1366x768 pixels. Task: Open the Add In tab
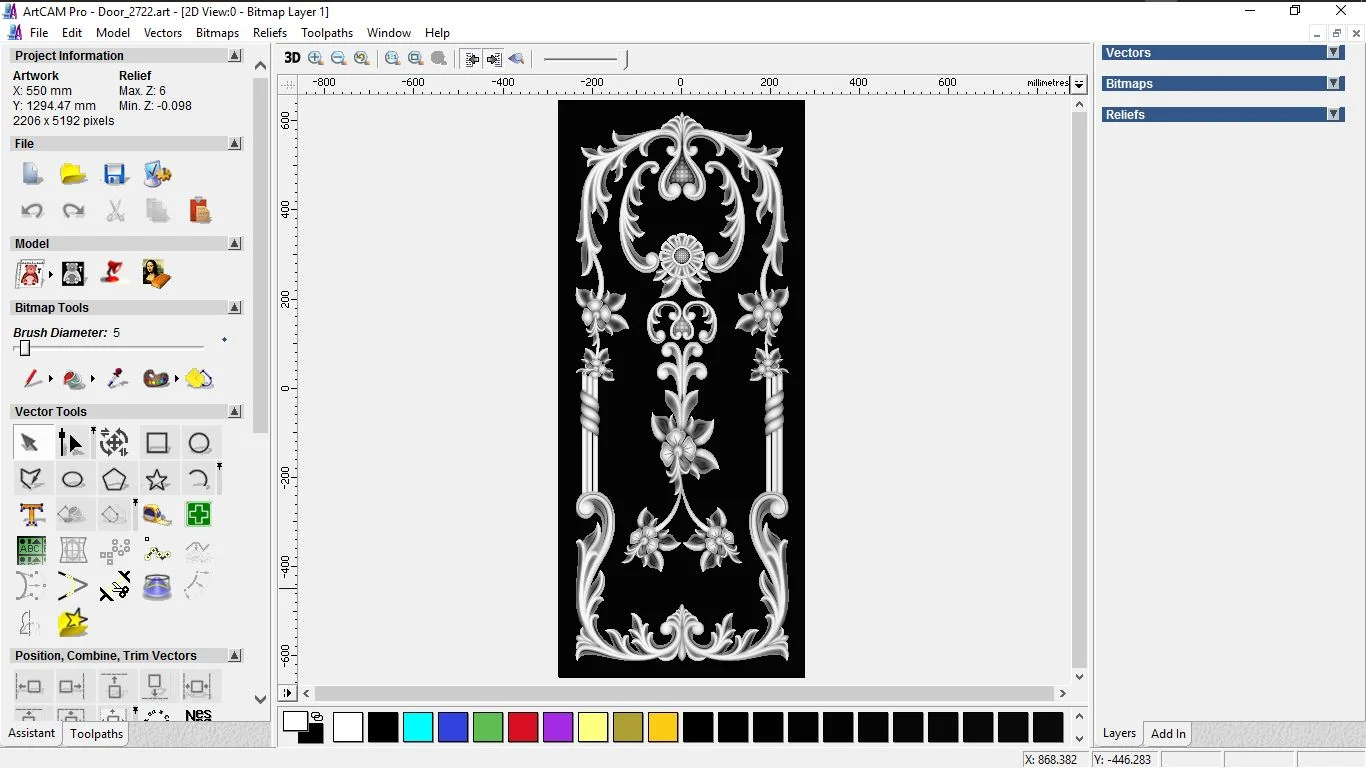(1168, 734)
